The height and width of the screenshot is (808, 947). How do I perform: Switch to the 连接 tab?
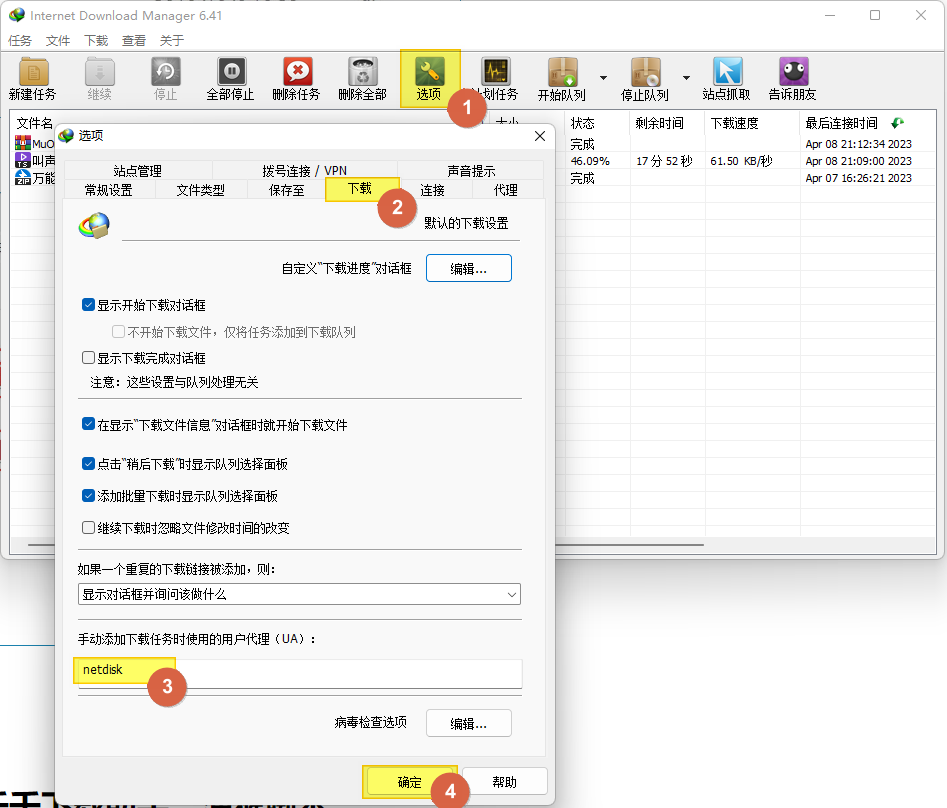click(x=432, y=190)
